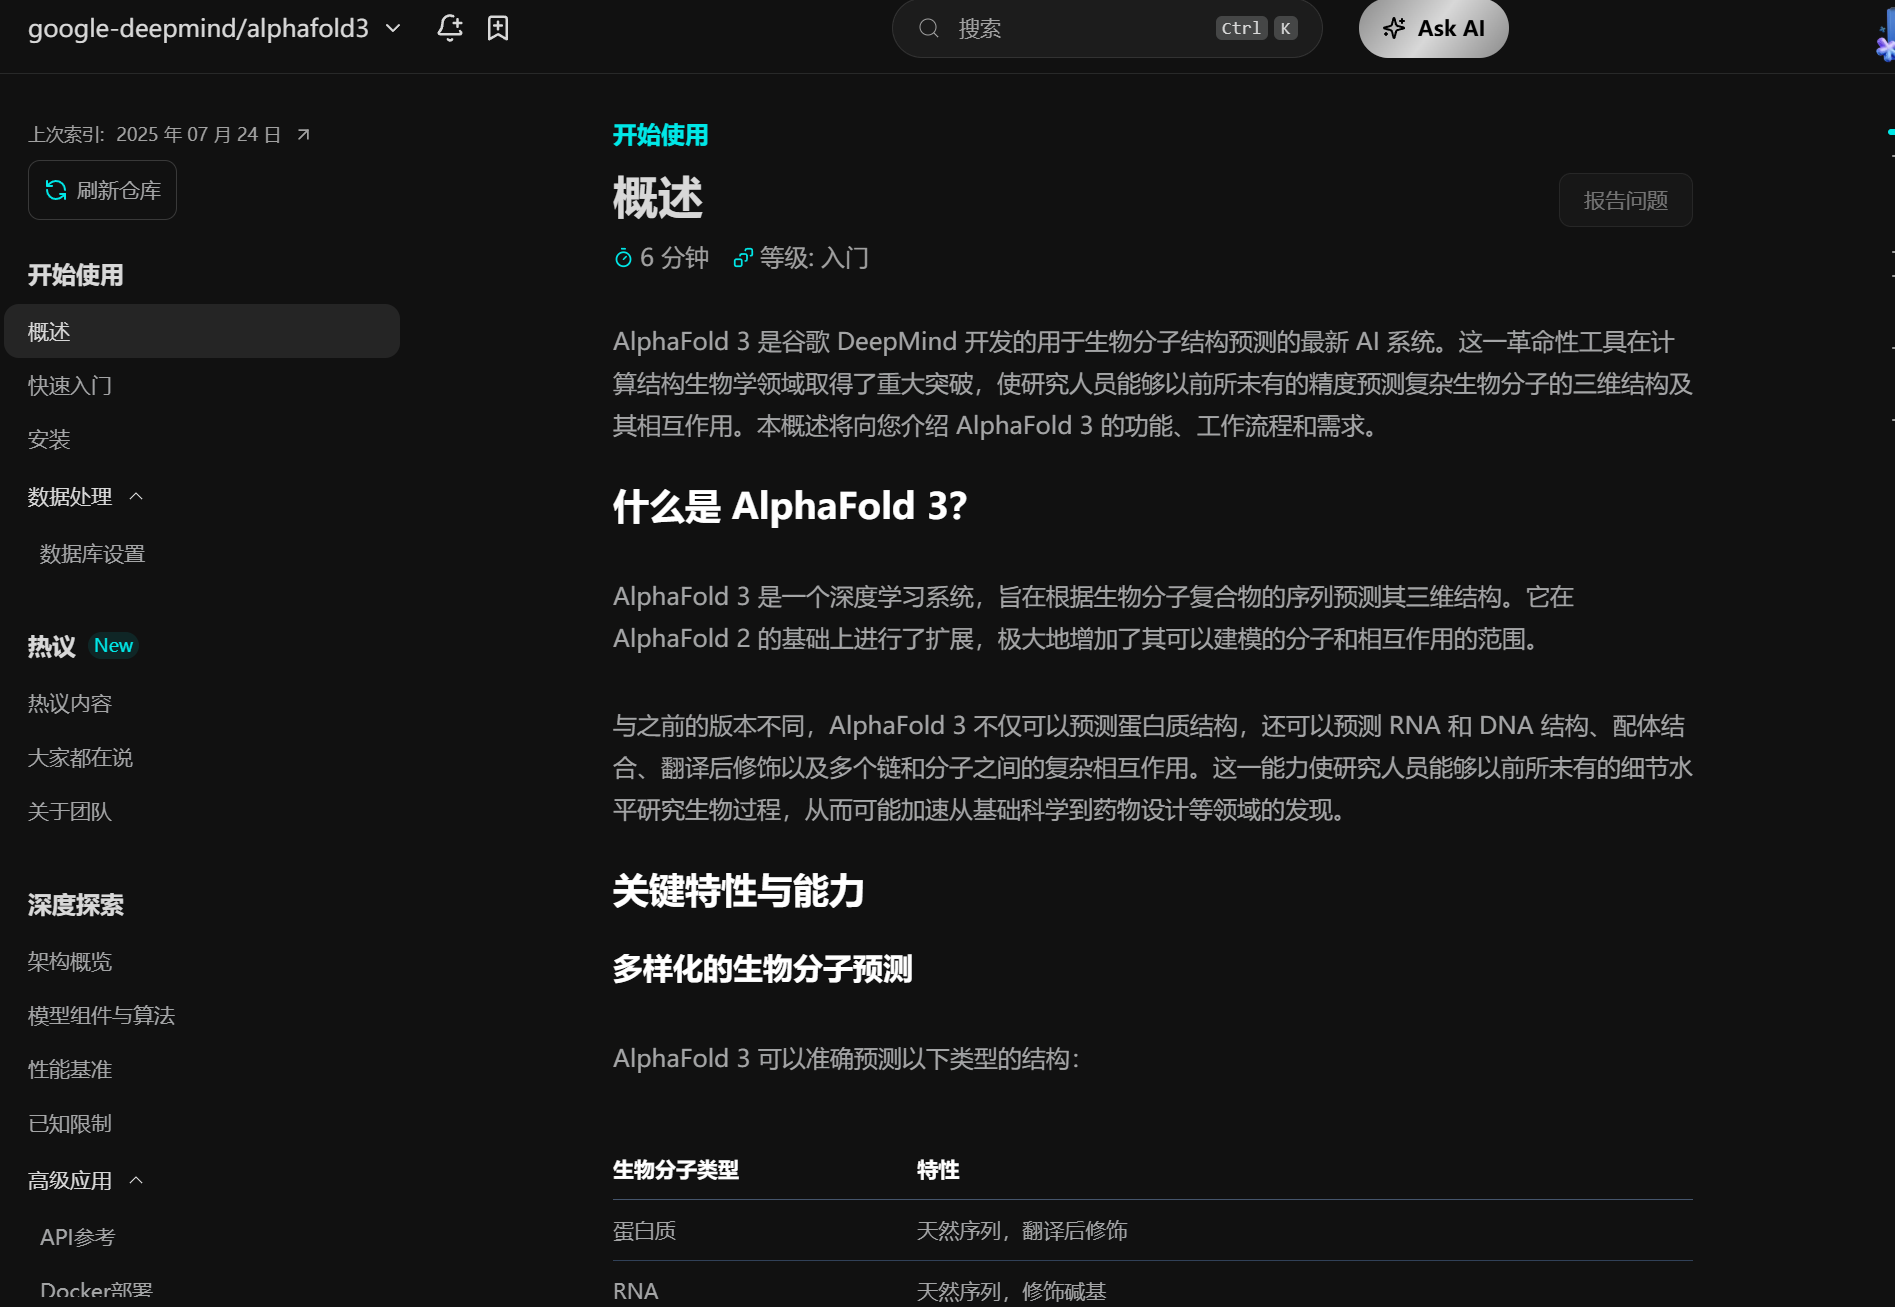Click the 天然序列，翻译后修饰 cell
This screenshot has height=1307, width=1895.
(x=1022, y=1231)
